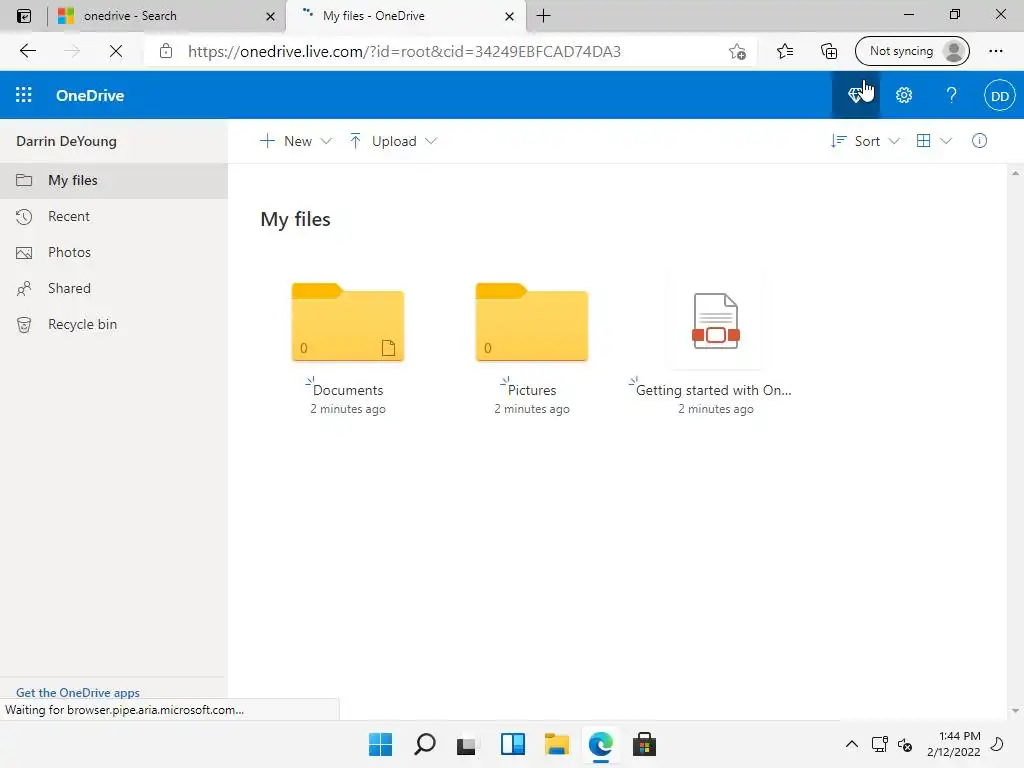Image resolution: width=1024 pixels, height=768 pixels.
Task: Expand the view options chevron
Action: click(x=946, y=141)
